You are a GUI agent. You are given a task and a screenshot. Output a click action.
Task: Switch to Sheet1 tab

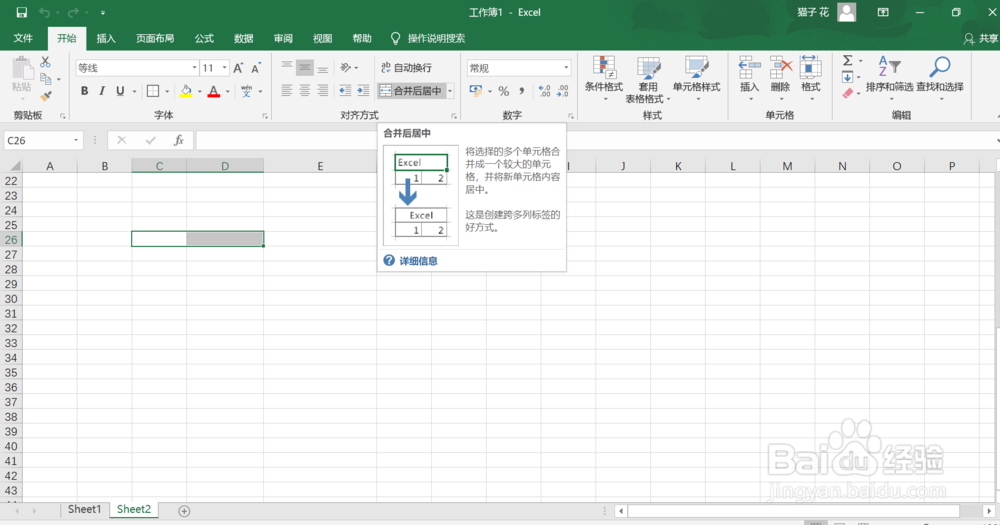point(84,509)
